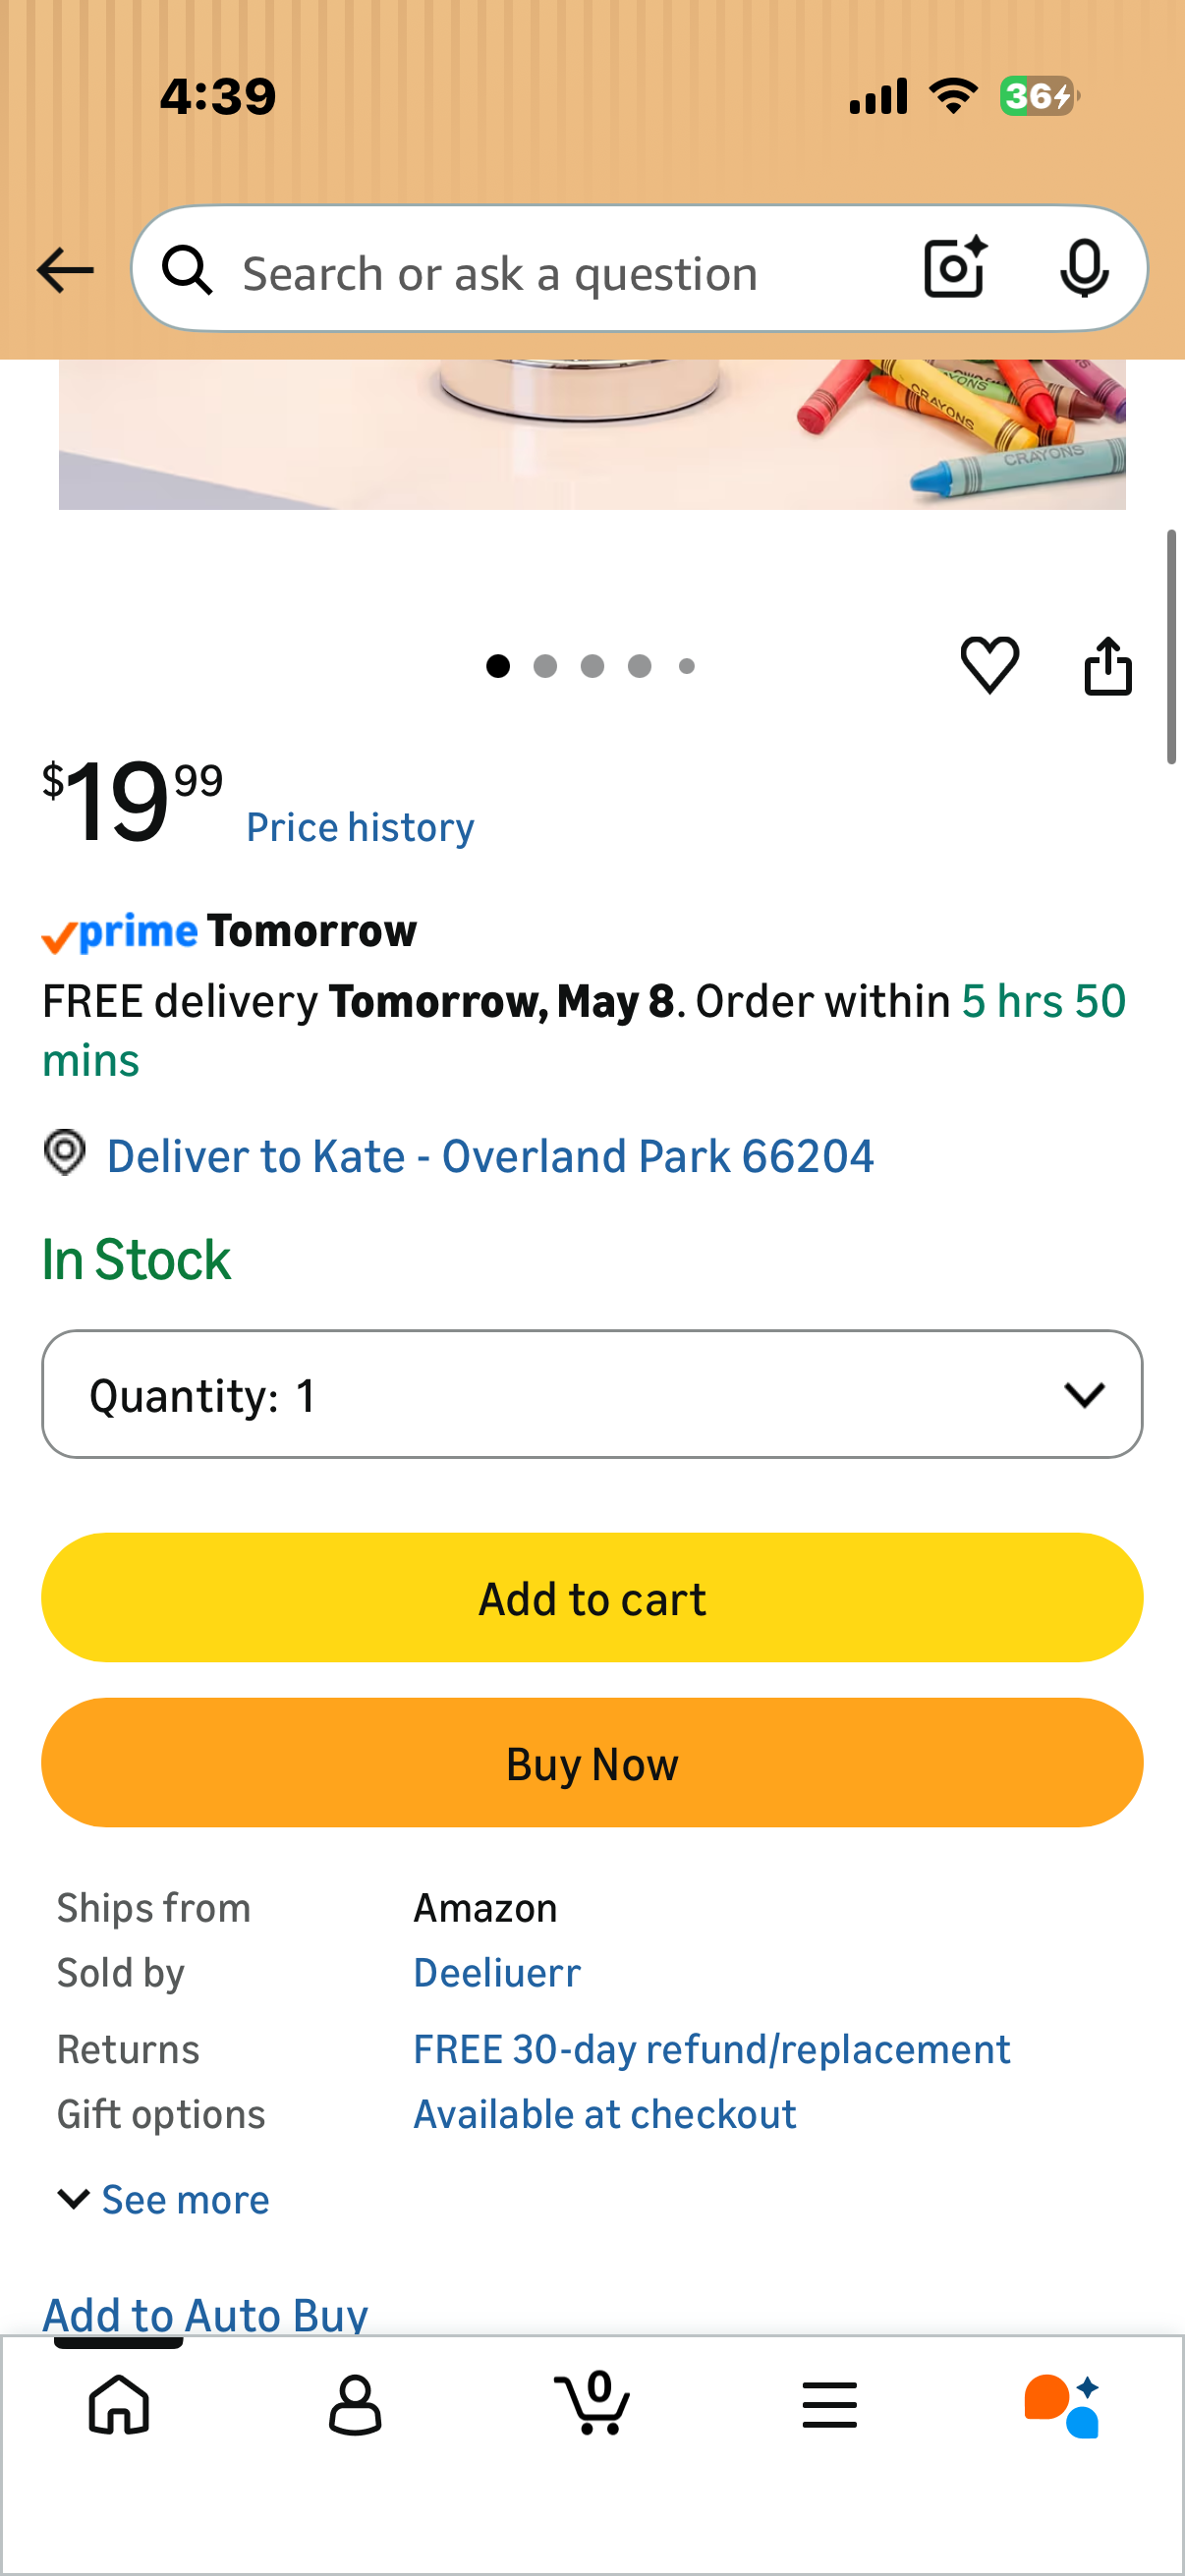This screenshot has height=2576, width=1185.
Task: Launch the Rufus AI assistant icon
Action: 1062,2405
